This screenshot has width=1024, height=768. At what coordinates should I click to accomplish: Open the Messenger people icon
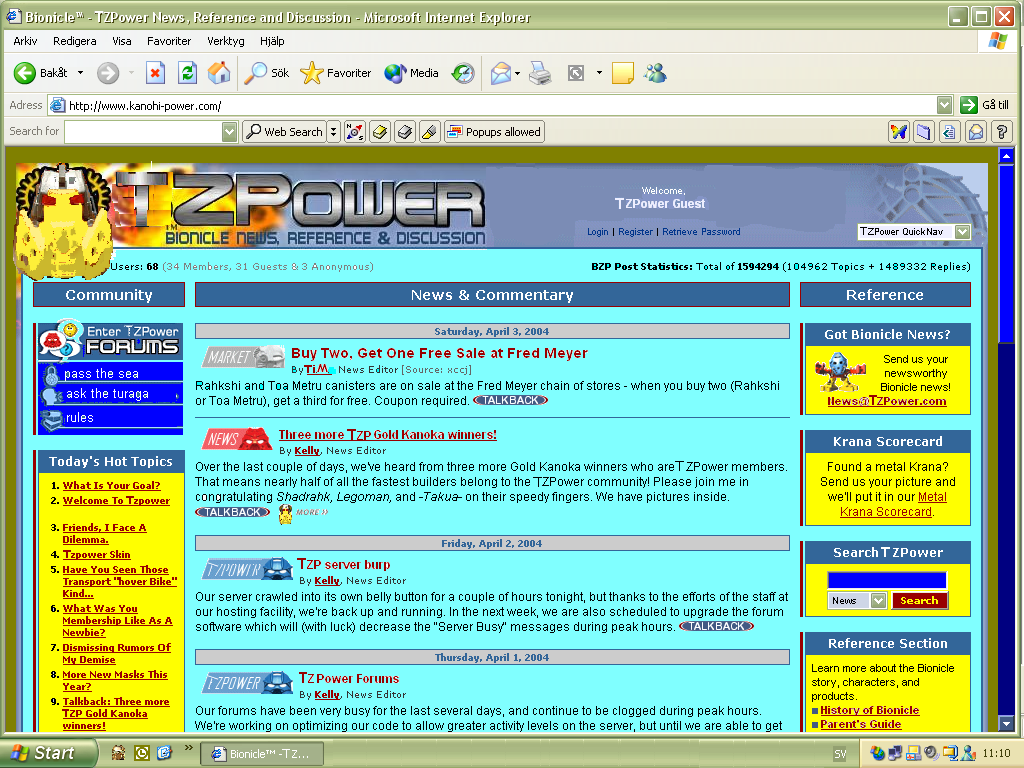click(655, 72)
